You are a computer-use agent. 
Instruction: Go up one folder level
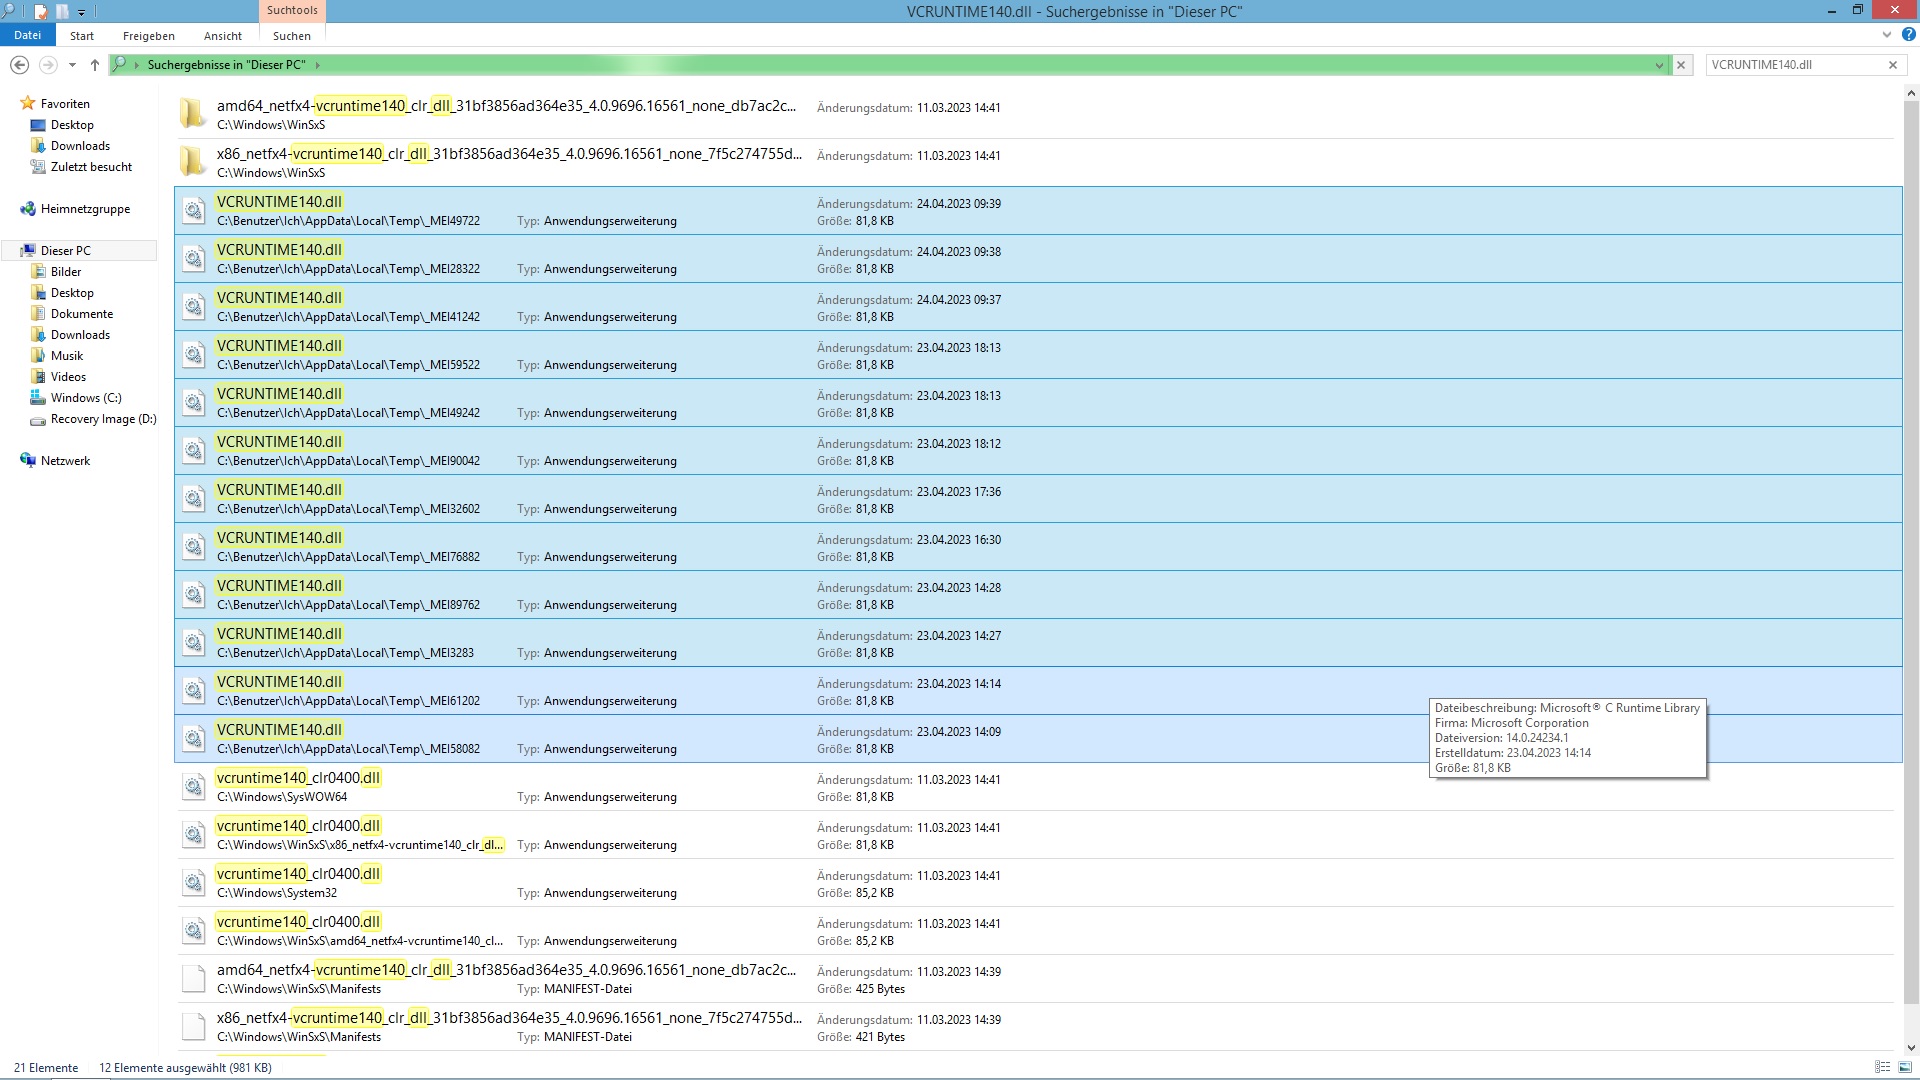point(95,65)
